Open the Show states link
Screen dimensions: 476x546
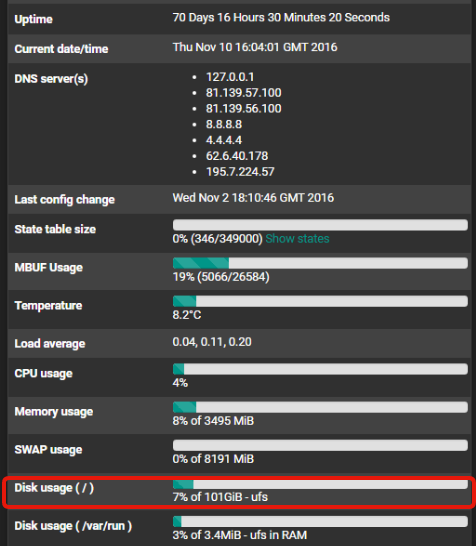click(x=297, y=239)
